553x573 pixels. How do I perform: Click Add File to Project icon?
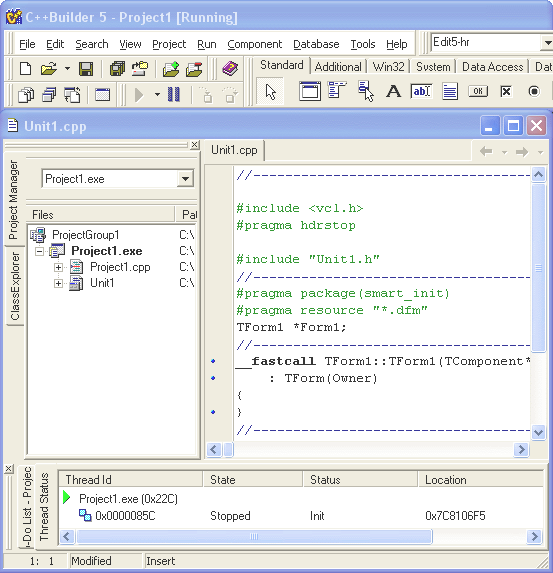[x=171, y=69]
